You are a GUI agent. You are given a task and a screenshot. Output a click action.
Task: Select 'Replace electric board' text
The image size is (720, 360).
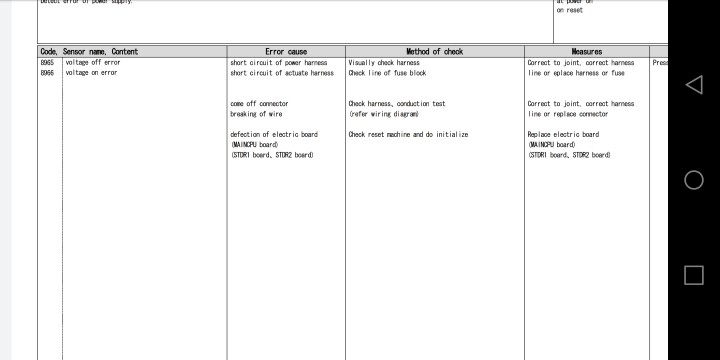[x=563, y=135]
